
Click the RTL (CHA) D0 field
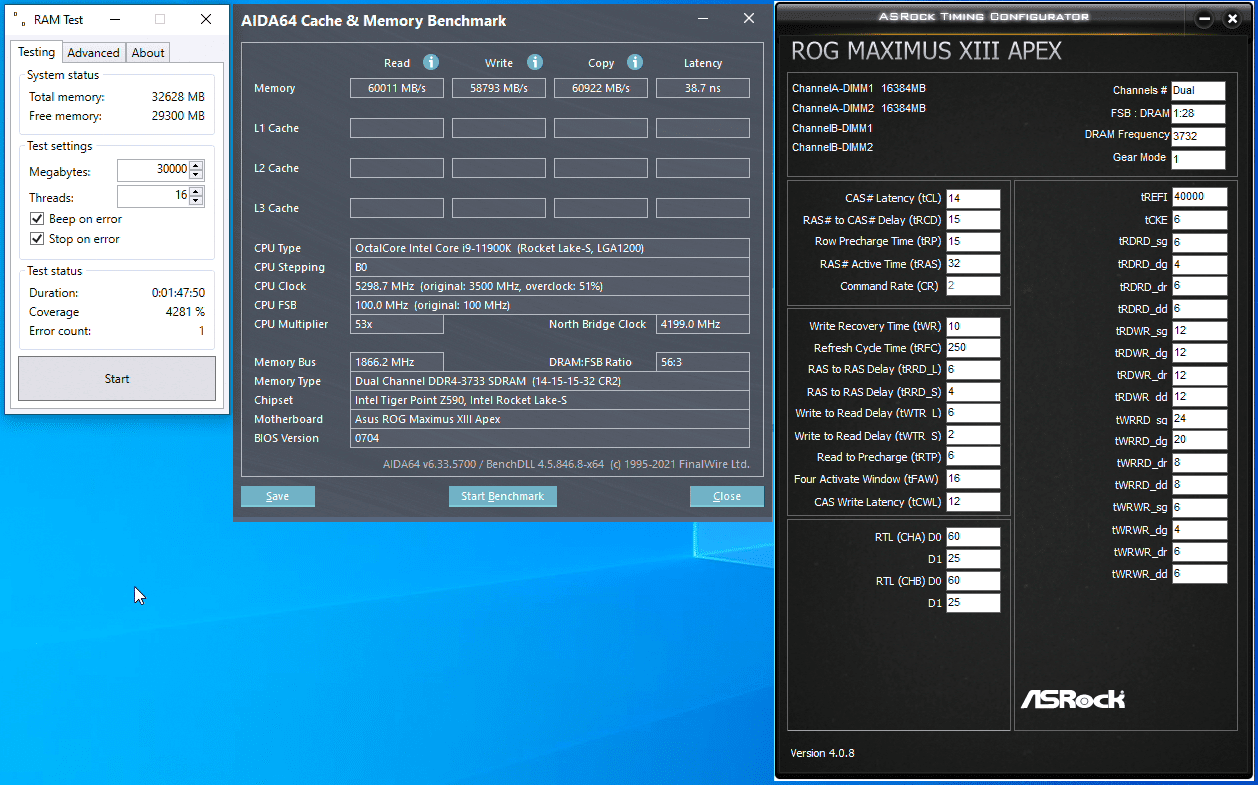point(973,537)
